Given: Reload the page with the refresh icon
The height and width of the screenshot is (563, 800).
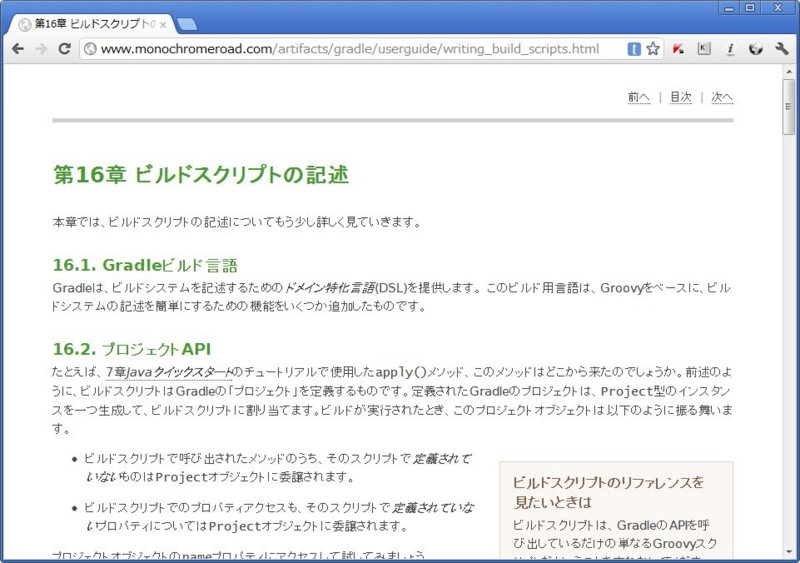Looking at the screenshot, I should (64, 48).
